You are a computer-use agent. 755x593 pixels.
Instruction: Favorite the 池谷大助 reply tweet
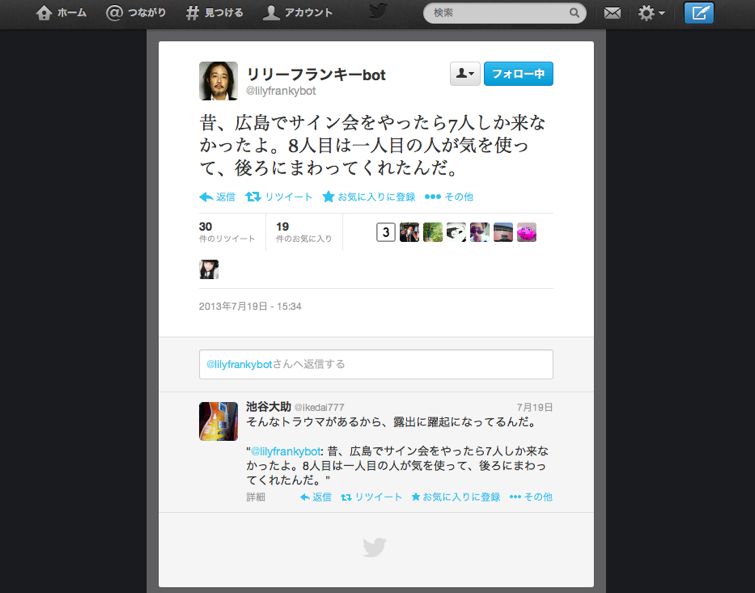pos(455,497)
